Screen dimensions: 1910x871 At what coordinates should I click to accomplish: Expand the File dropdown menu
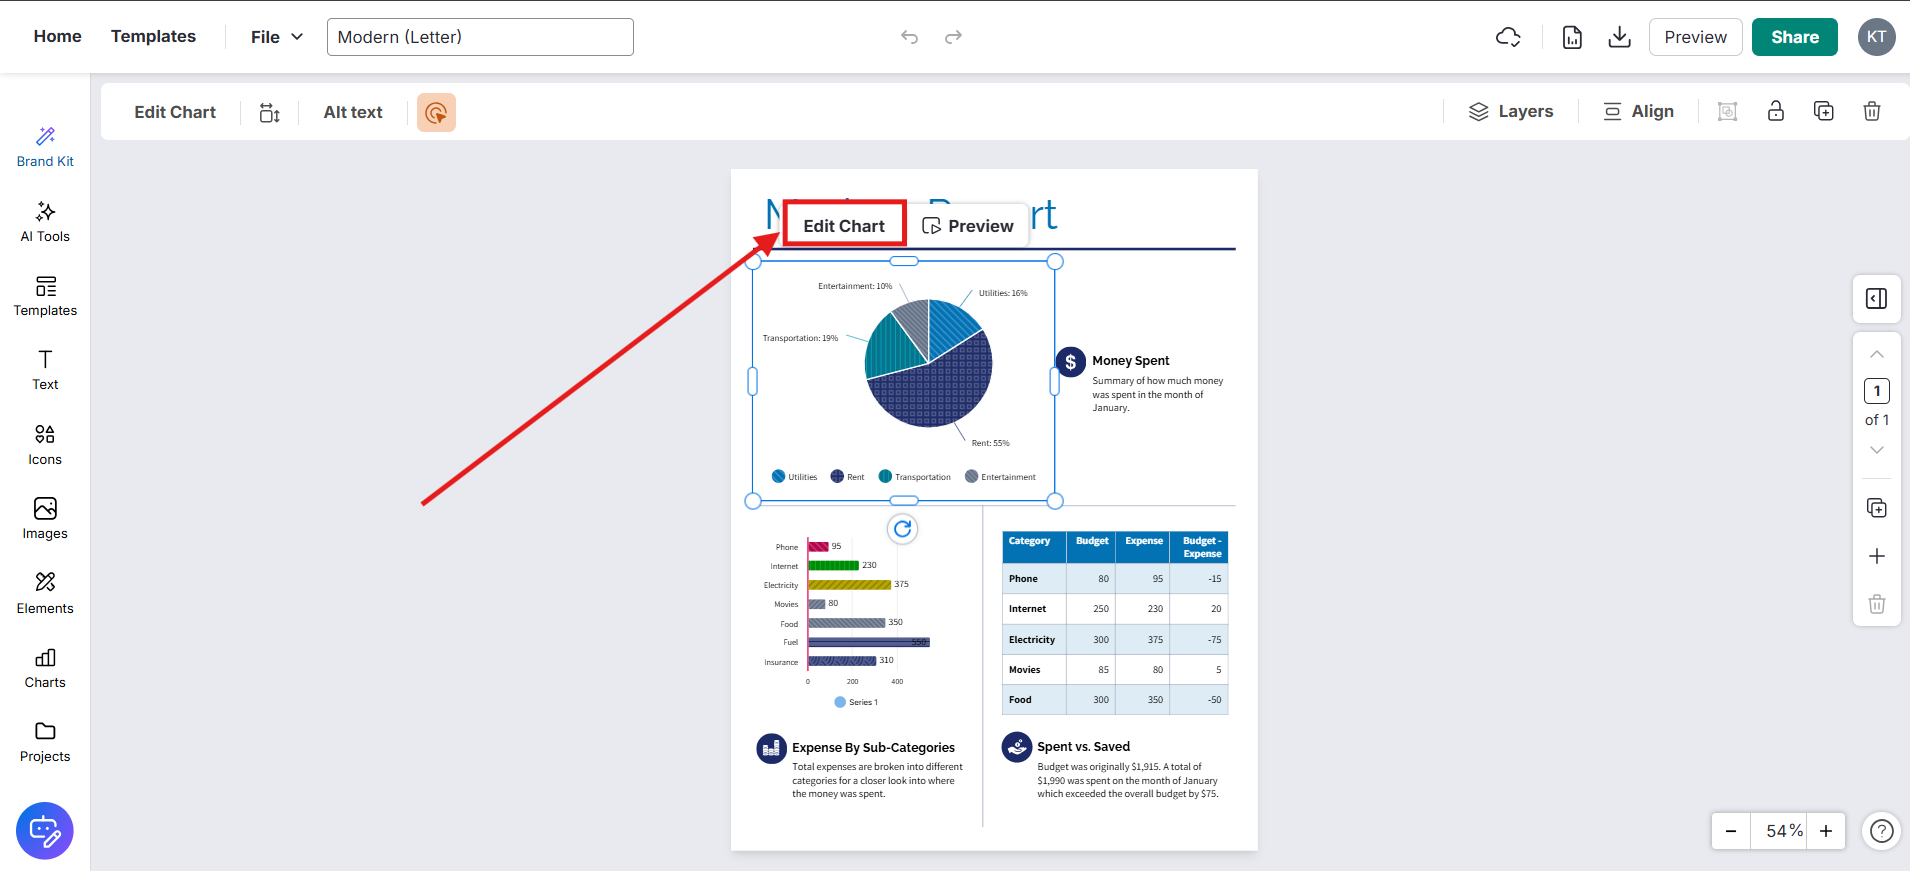(x=276, y=37)
